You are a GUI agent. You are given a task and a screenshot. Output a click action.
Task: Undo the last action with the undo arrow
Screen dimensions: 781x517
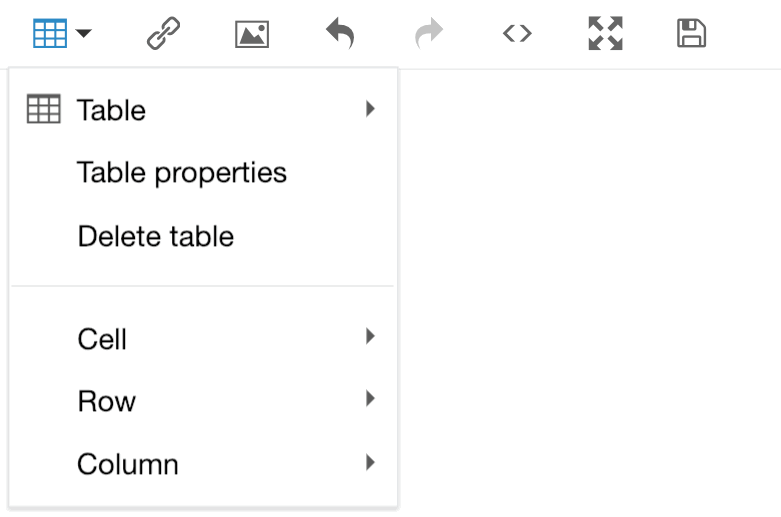[x=340, y=33]
